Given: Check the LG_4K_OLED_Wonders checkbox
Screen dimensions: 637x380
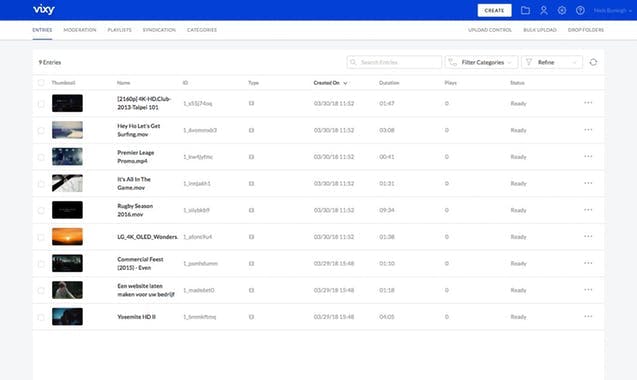Looking at the screenshot, I should coord(41,237).
